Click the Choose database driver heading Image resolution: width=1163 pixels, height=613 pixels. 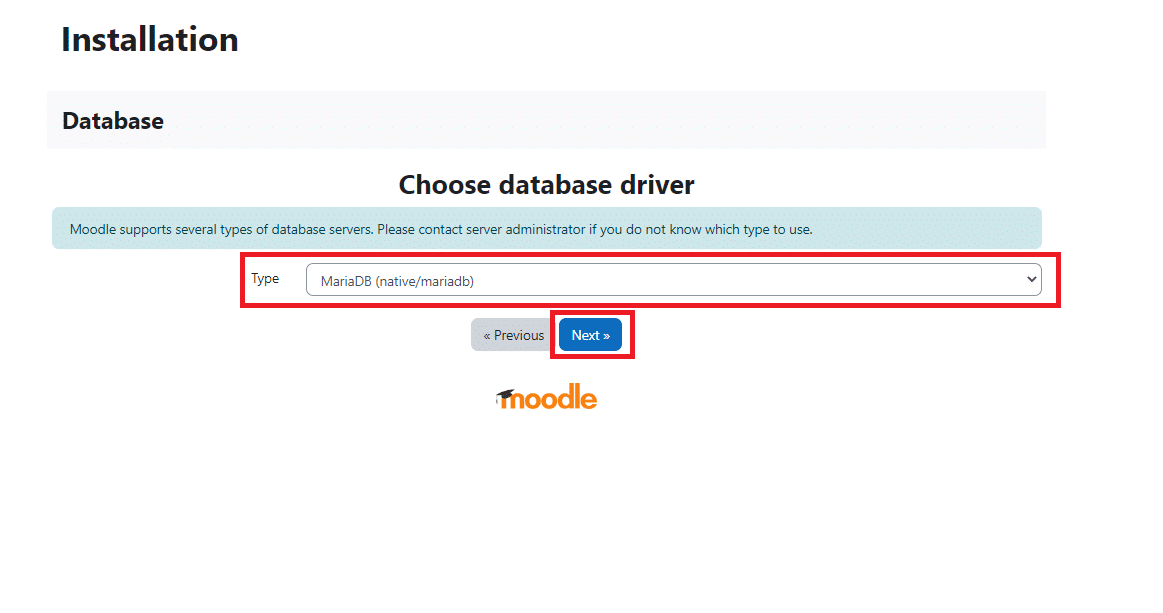[547, 185]
